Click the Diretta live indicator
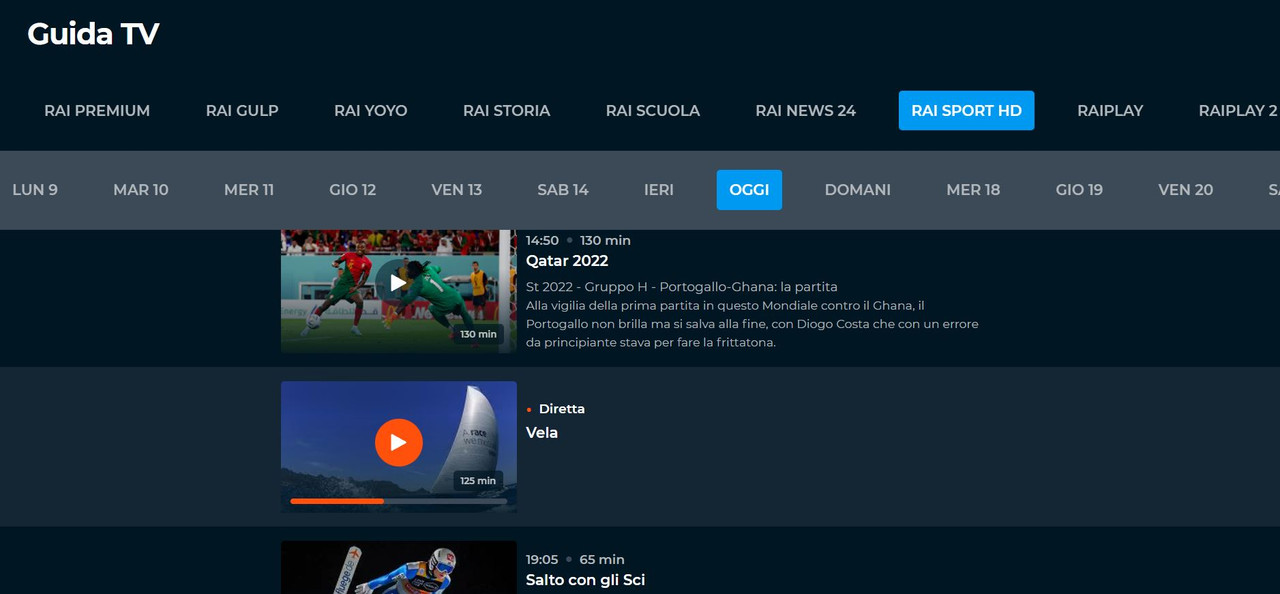The width and height of the screenshot is (1280, 594). pos(556,409)
